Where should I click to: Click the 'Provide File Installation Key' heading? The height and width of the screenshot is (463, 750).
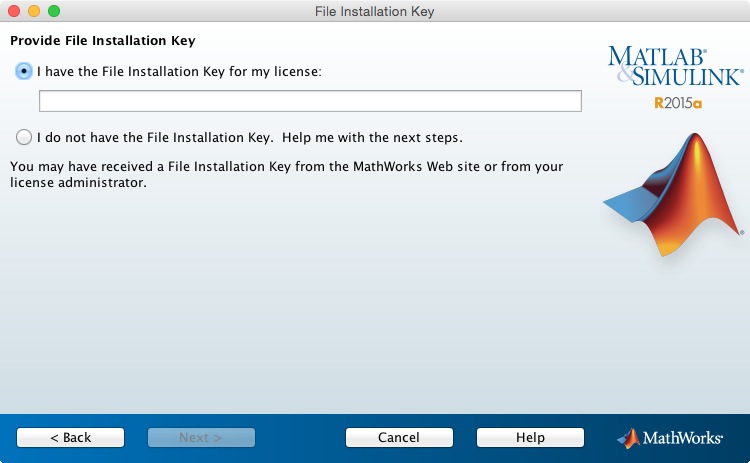coord(103,41)
